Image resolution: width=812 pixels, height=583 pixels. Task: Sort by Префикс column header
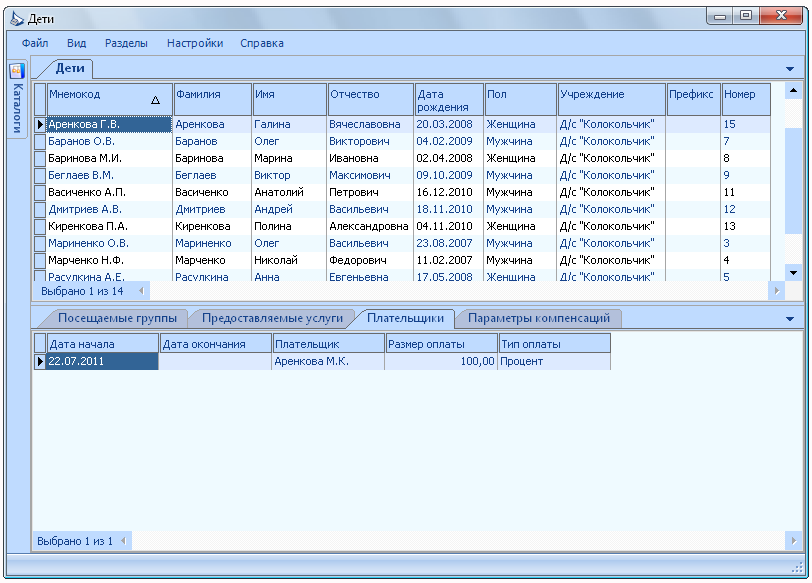click(x=694, y=99)
